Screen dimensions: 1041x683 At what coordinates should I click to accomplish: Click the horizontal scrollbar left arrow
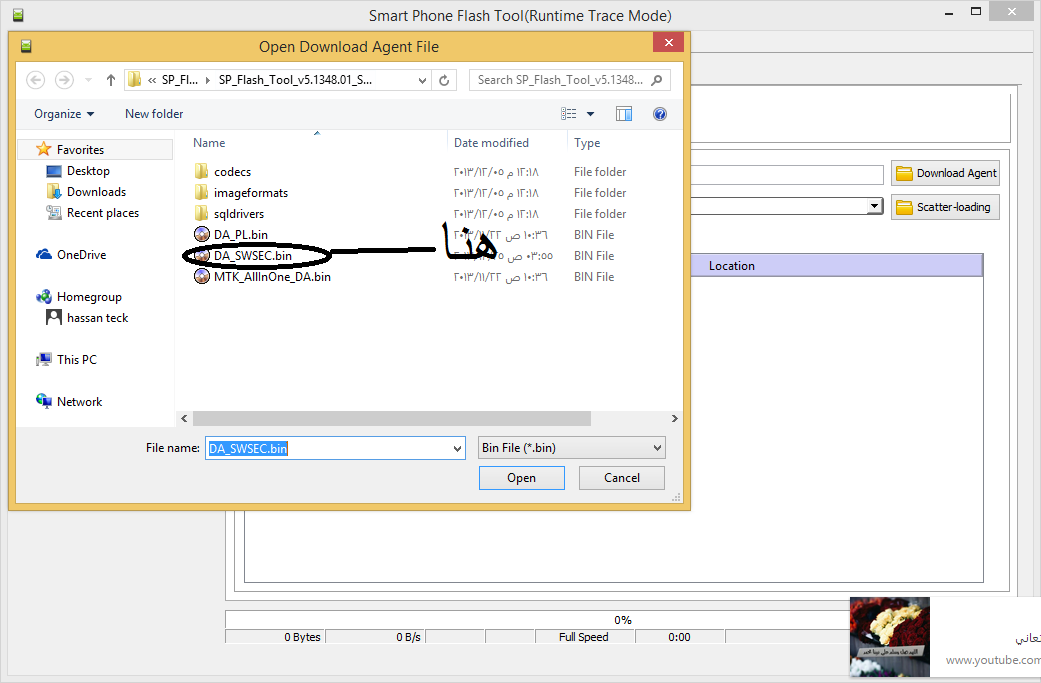(184, 419)
